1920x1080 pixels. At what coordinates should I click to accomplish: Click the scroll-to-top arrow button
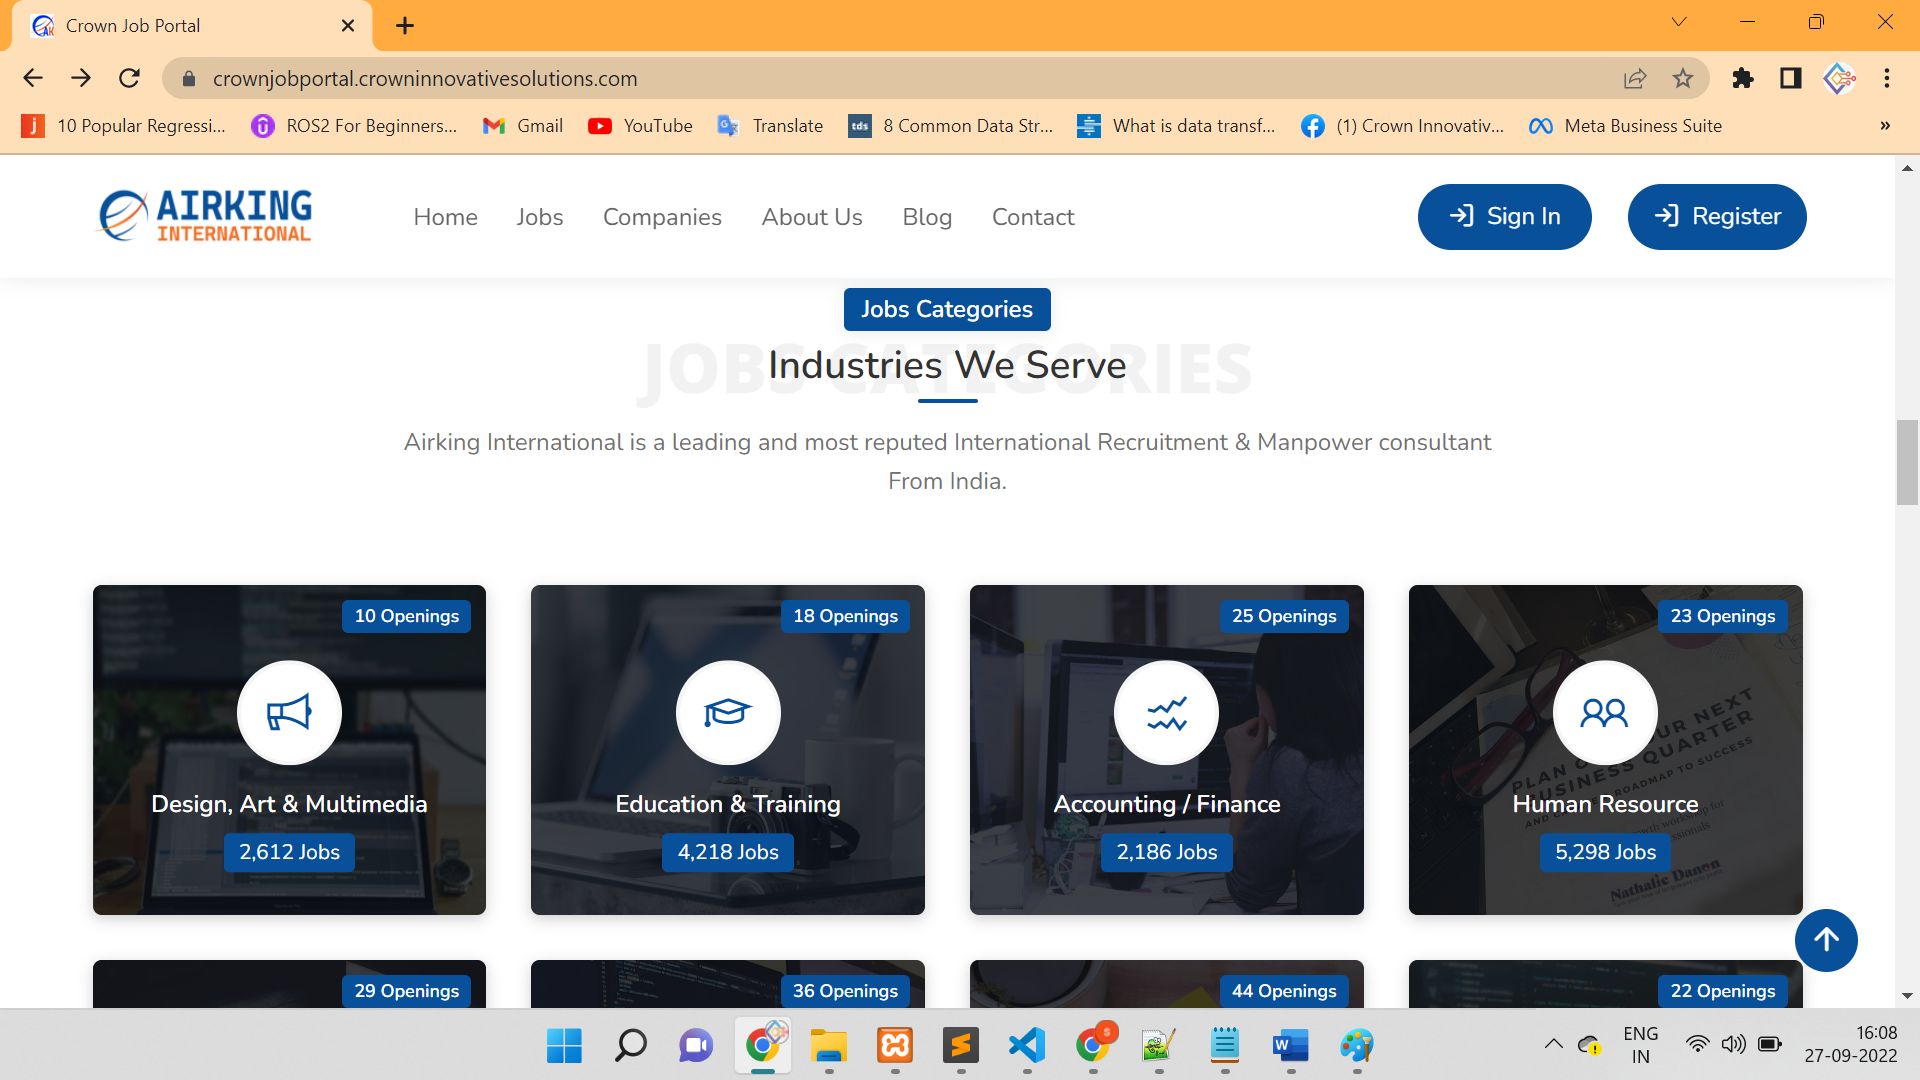click(x=1826, y=940)
